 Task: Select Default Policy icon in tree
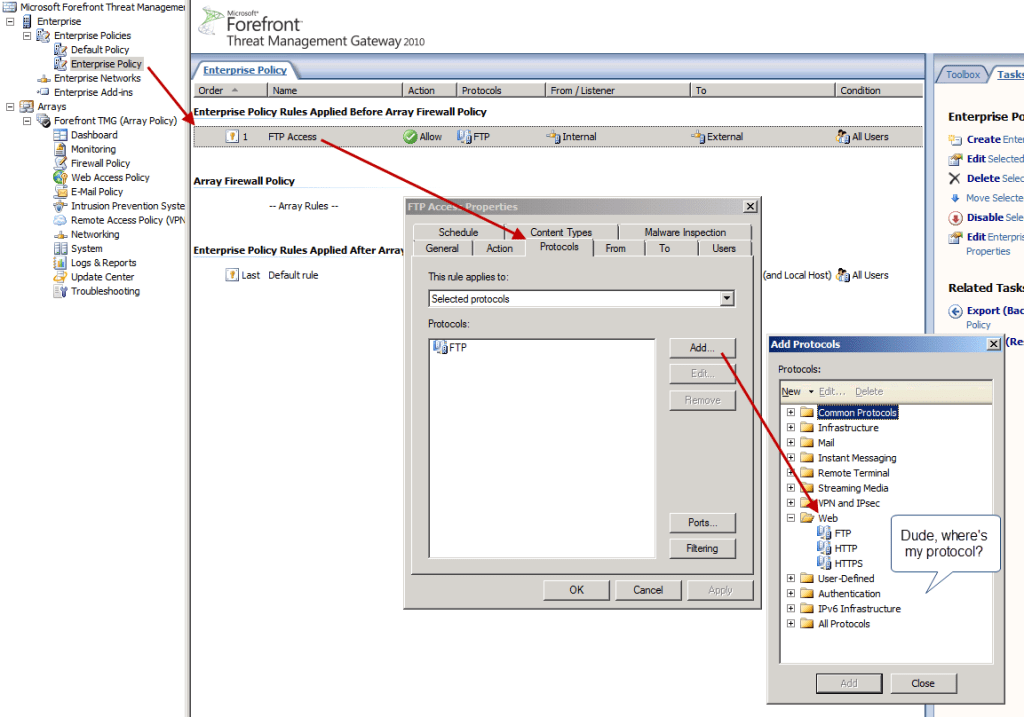(x=60, y=50)
